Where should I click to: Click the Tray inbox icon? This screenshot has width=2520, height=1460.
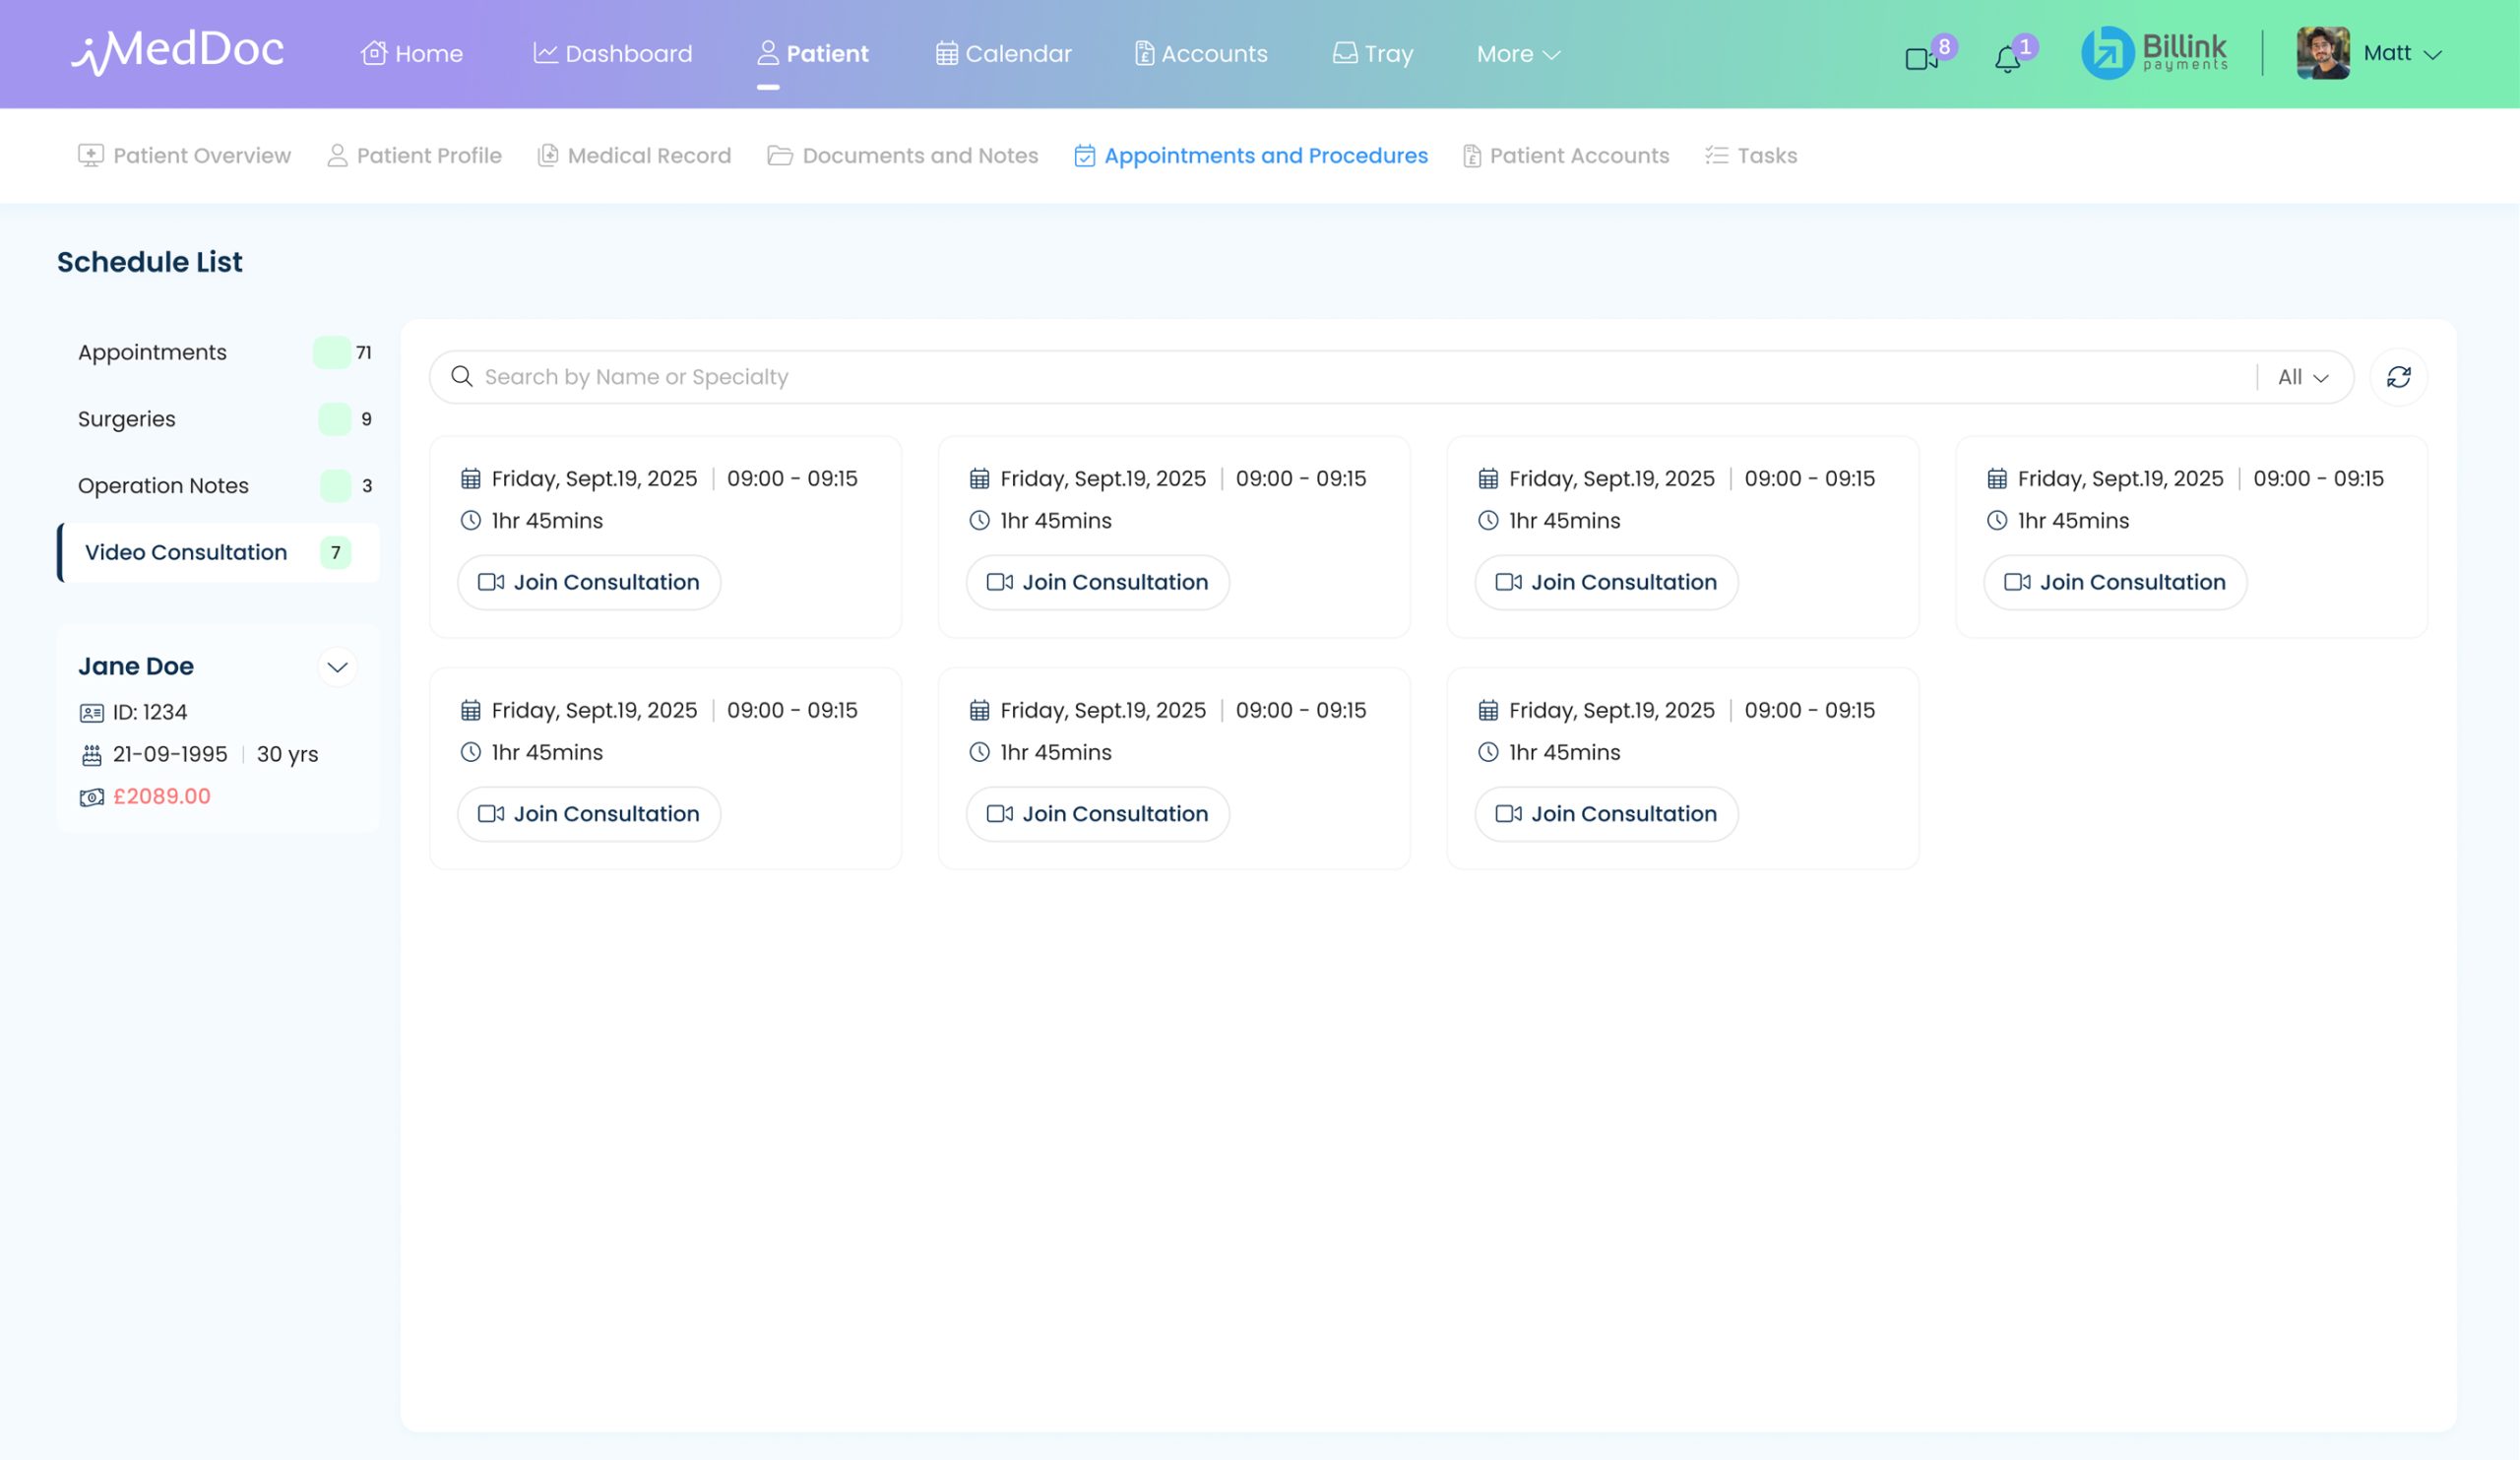1345,53
